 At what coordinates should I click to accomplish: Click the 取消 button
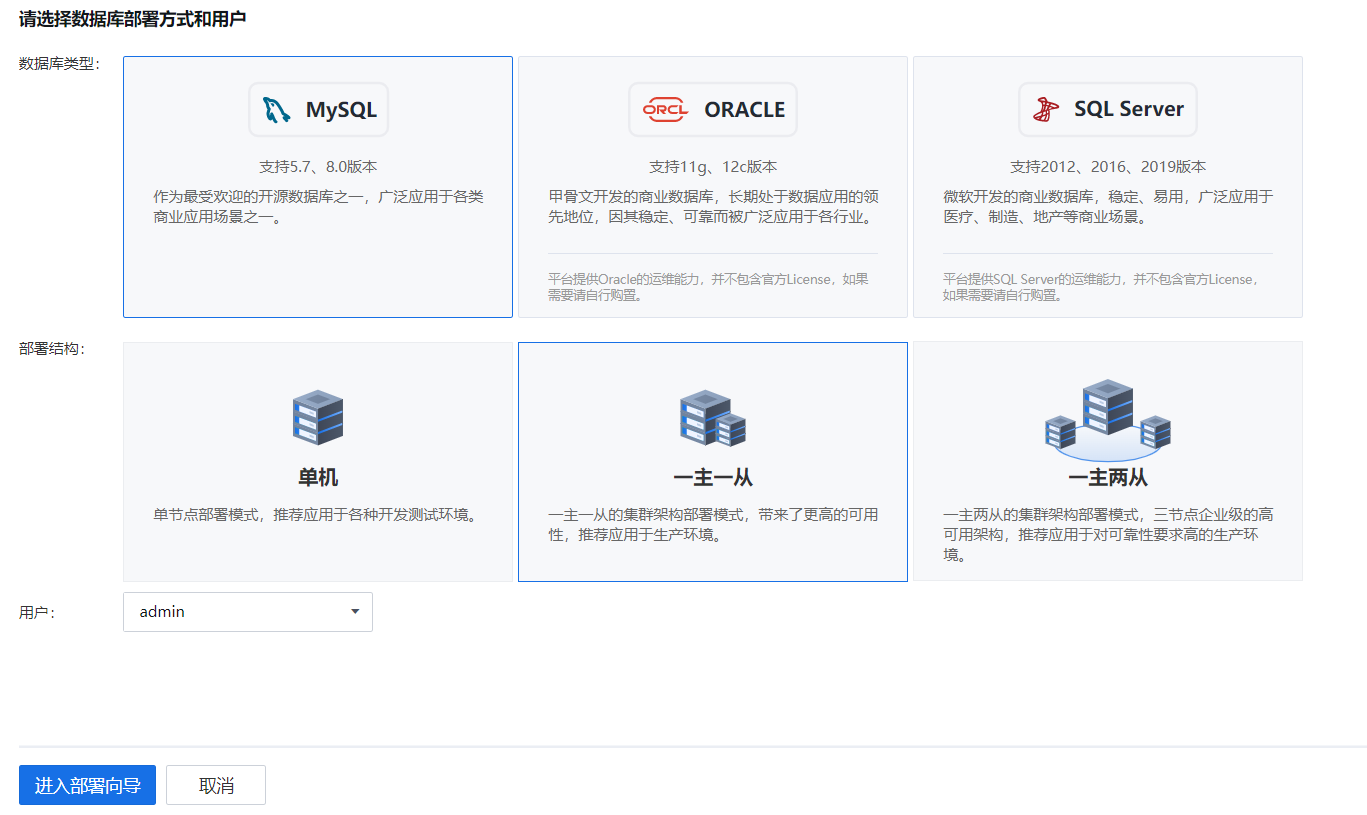pos(216,785)
